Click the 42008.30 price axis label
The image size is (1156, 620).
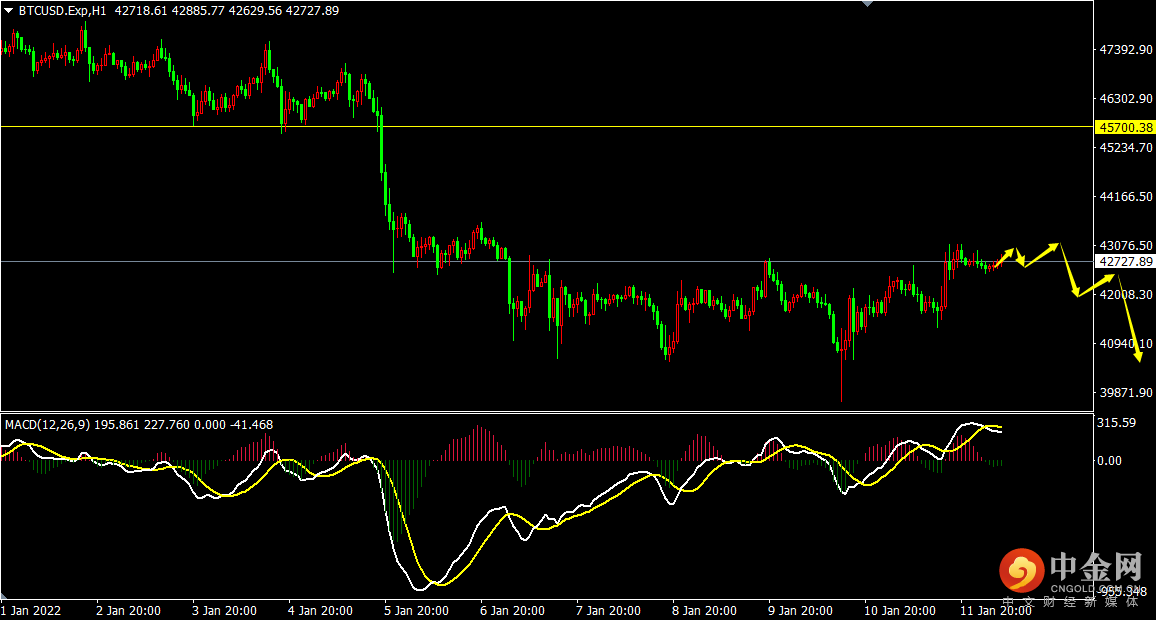click(1126, 295)
